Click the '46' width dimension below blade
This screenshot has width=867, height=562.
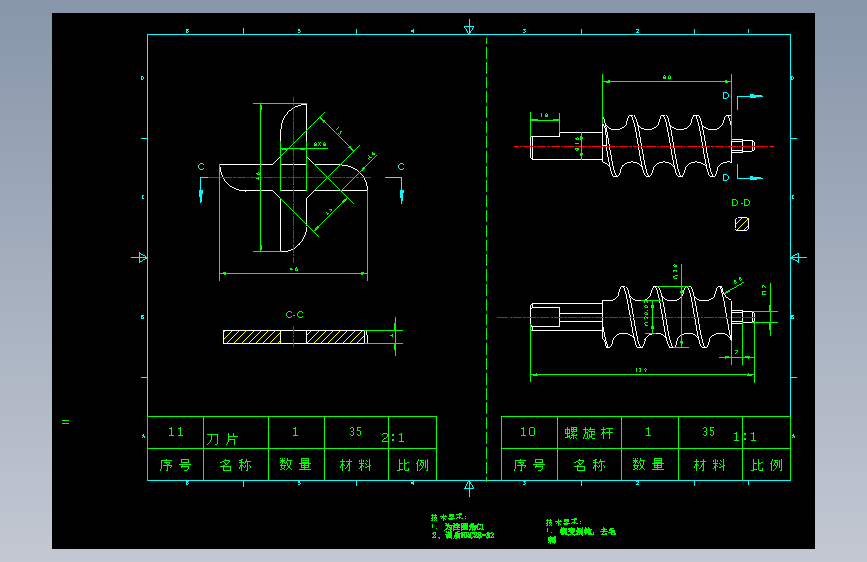point(294,269)
